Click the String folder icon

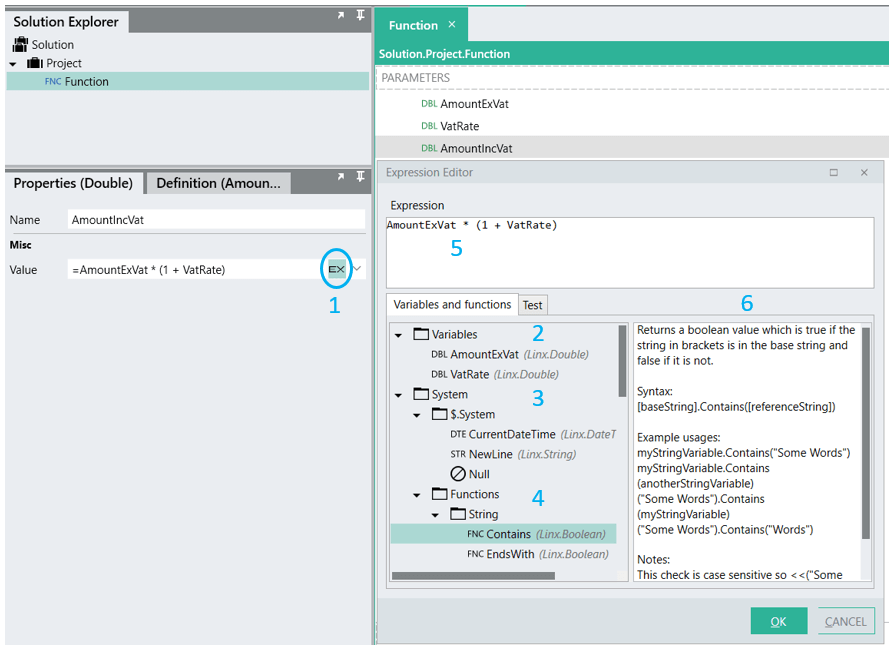point(457,514)
